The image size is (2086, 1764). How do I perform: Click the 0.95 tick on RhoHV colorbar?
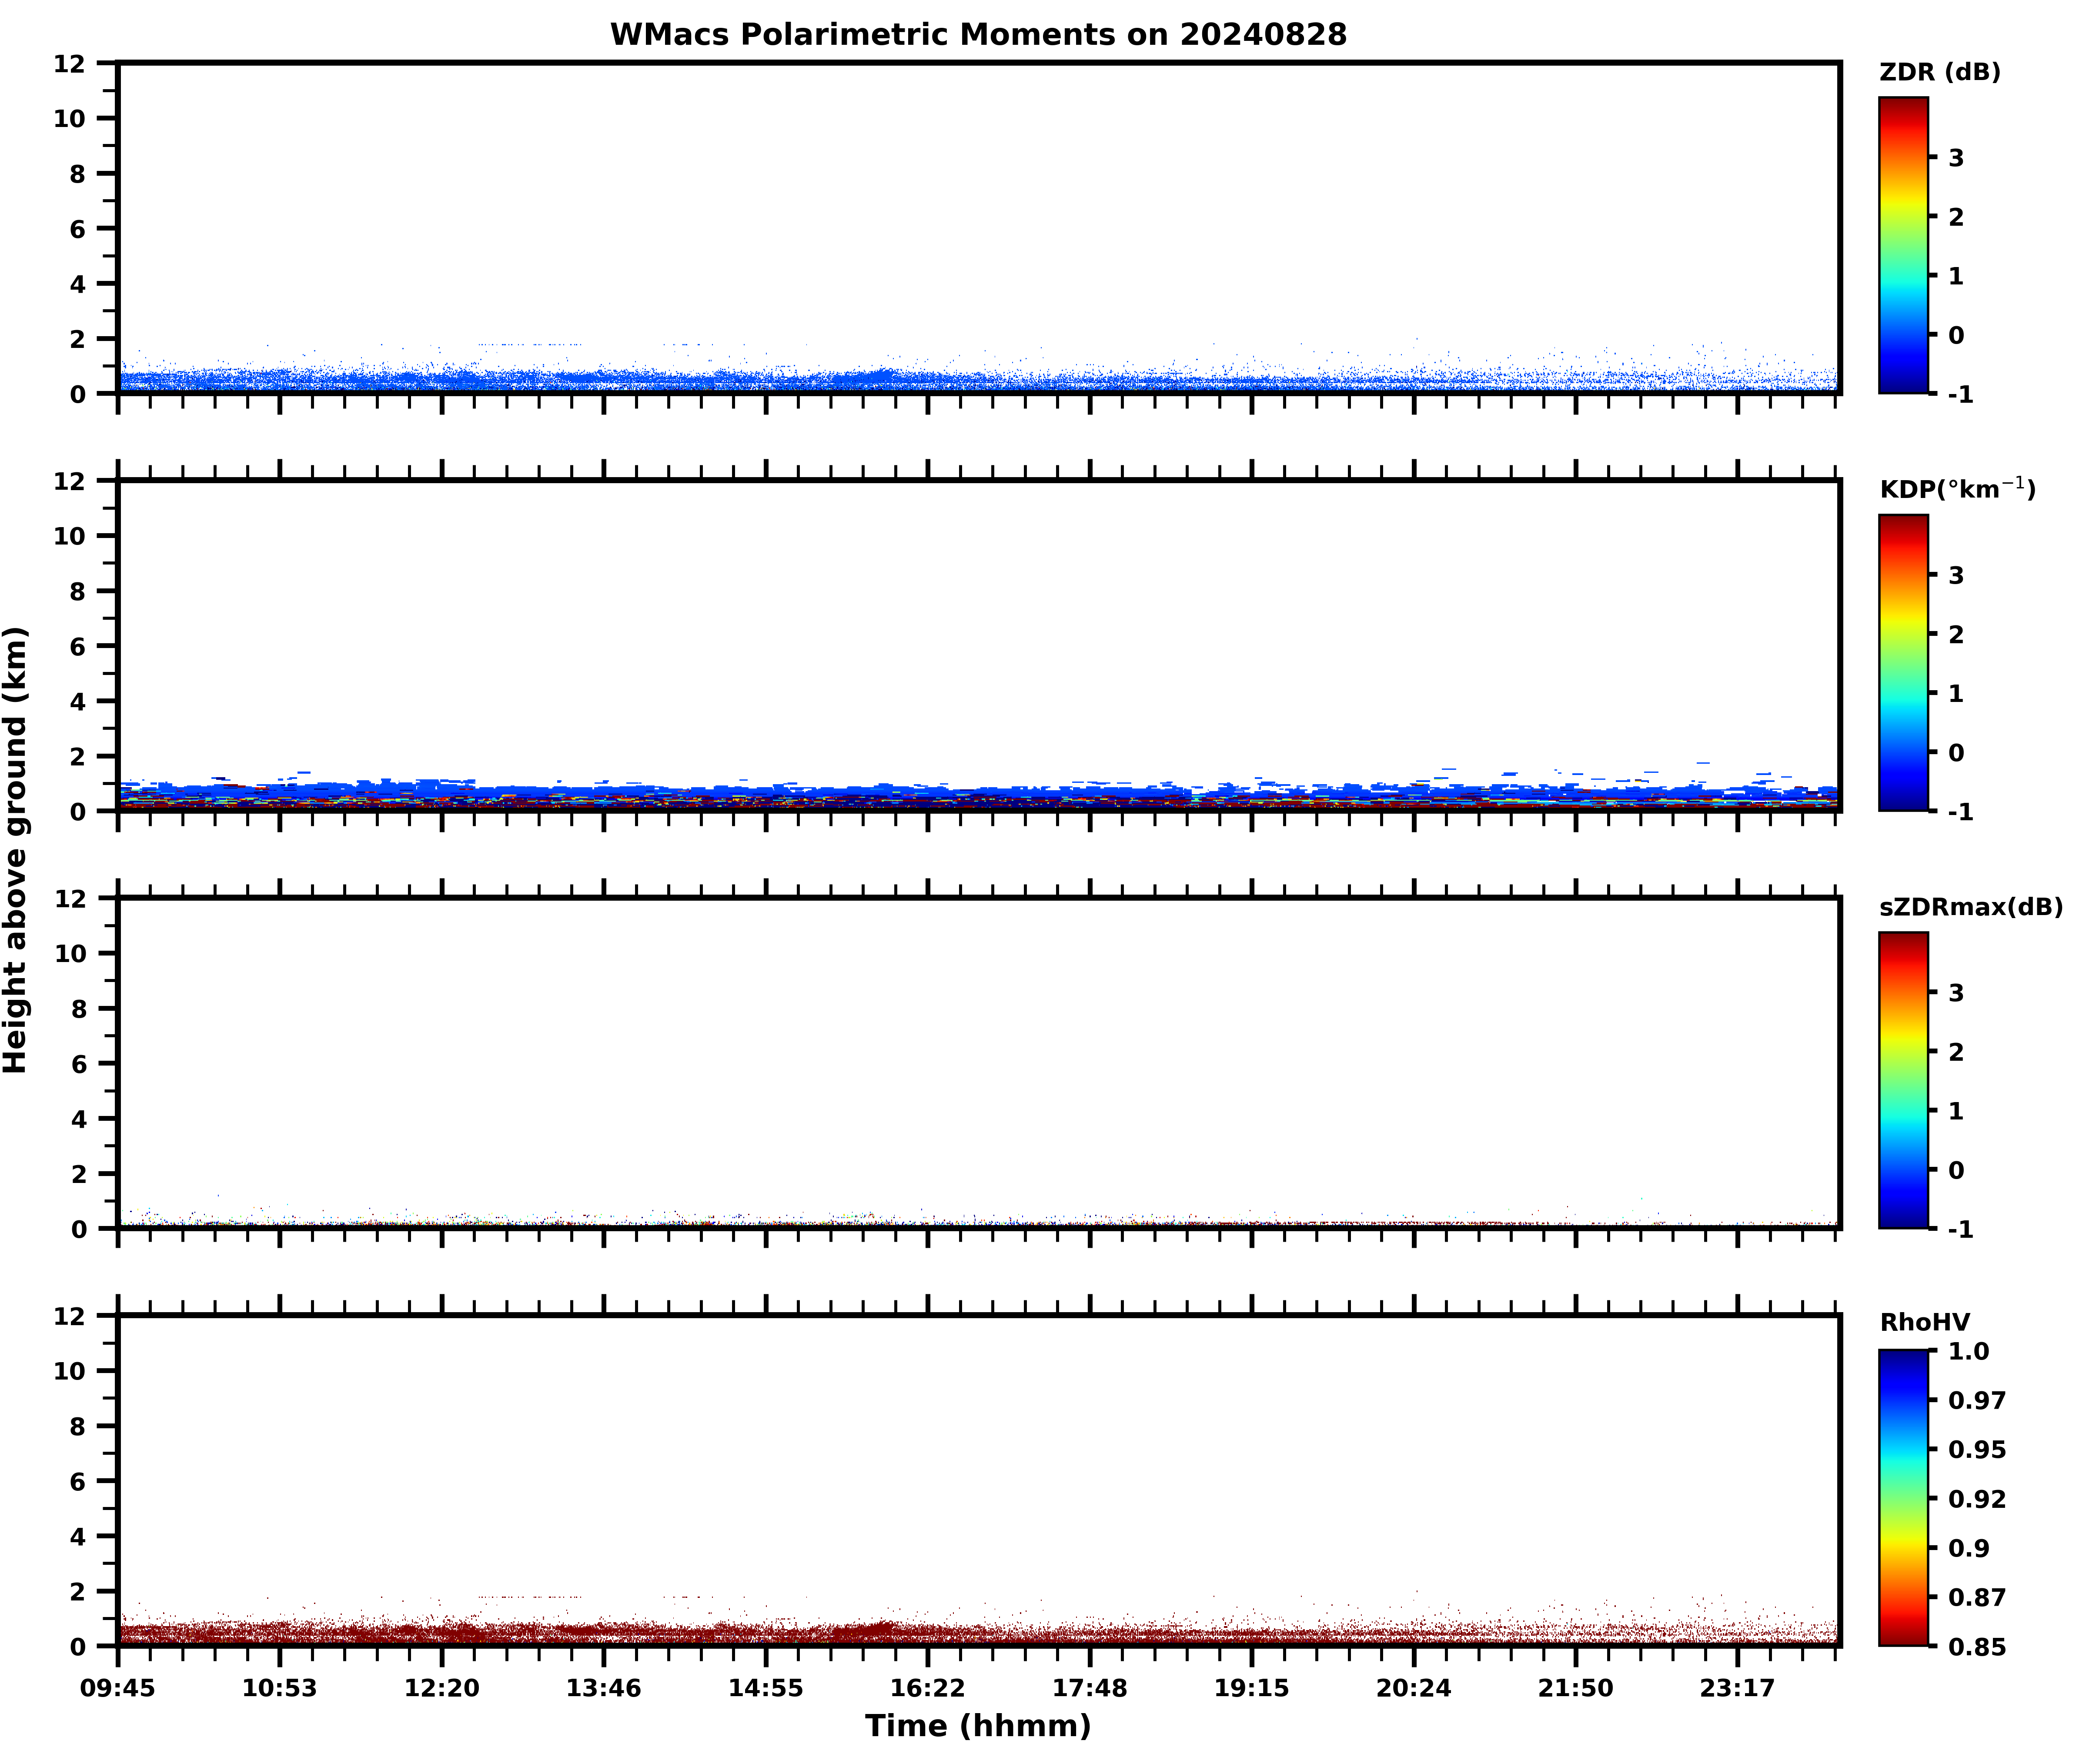click(1976, 1450)
